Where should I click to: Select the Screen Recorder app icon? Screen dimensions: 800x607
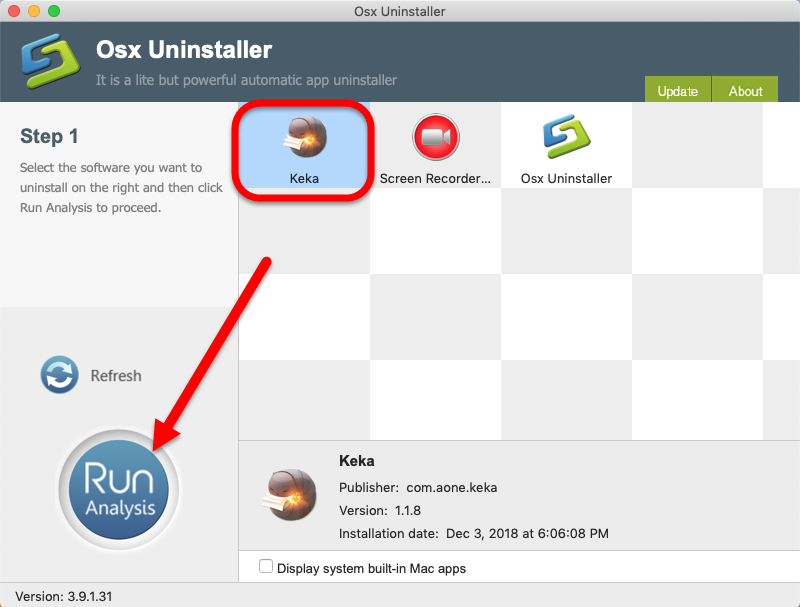436,137
